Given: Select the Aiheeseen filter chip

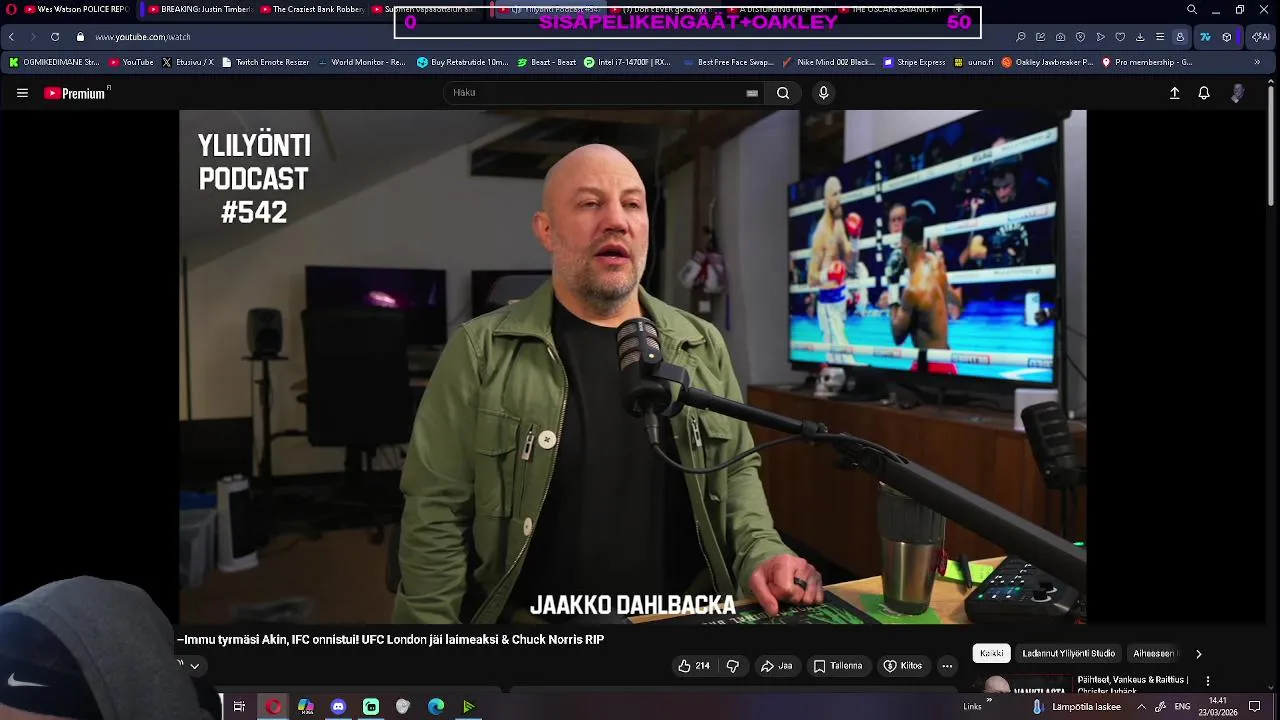Looking at the screenshot, I should click(x=1154, y=654).
